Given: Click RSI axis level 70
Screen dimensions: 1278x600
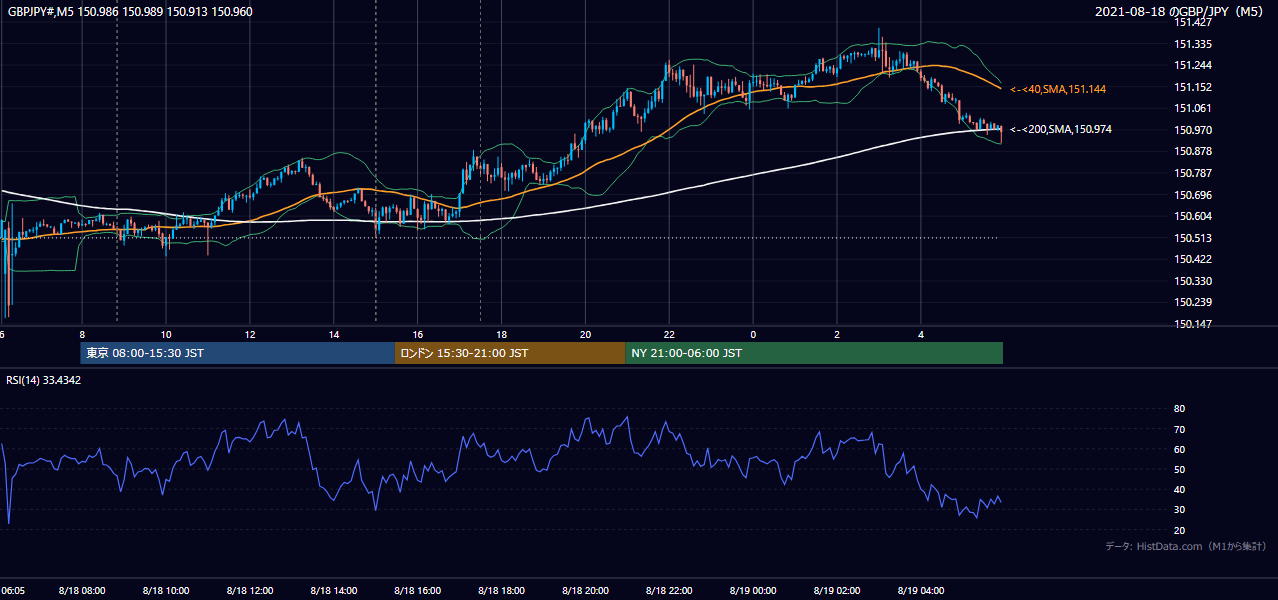Looking at the screenshot, I should tap(1179, 429).
